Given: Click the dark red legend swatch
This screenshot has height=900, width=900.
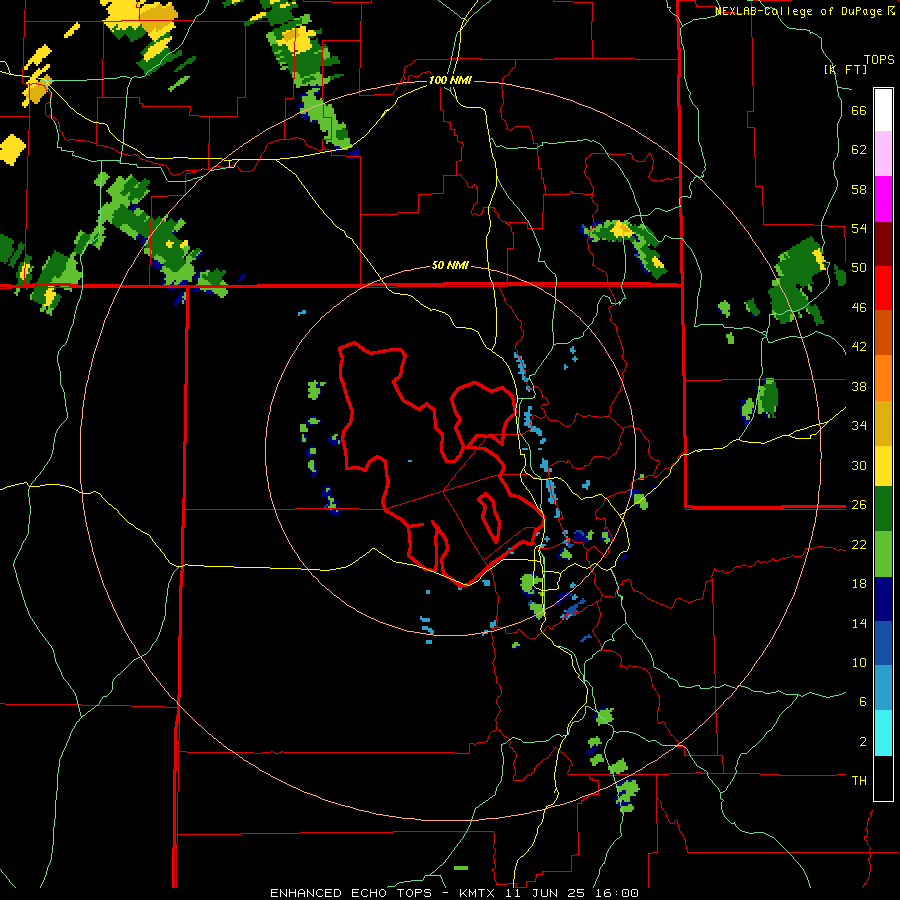Looking at the screenshot, I should (x=883, y=243).
